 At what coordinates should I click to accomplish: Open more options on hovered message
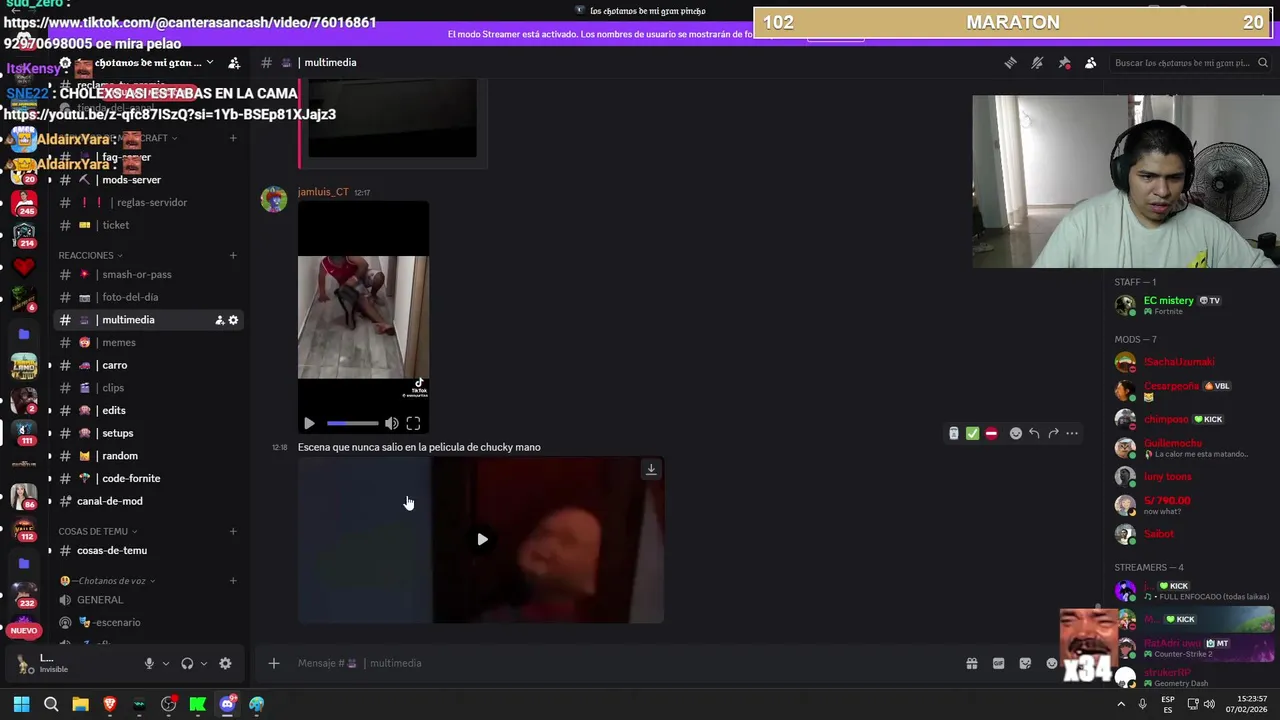point(1072,433)
